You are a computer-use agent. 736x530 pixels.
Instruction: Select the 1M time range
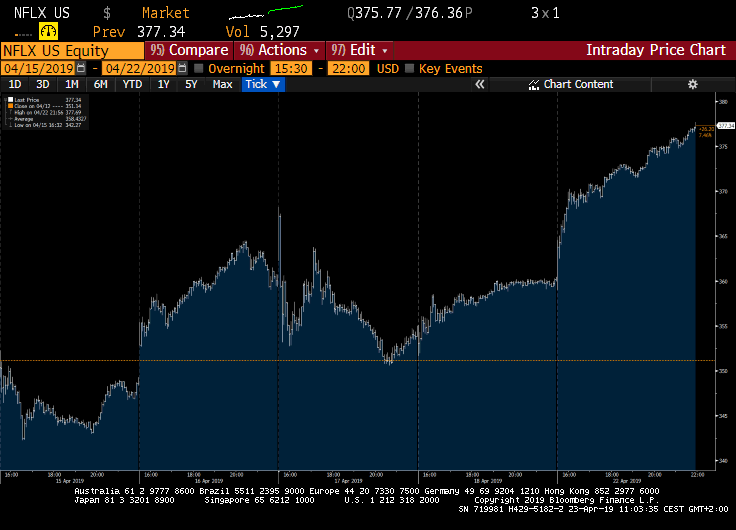[x=71, y=84]
